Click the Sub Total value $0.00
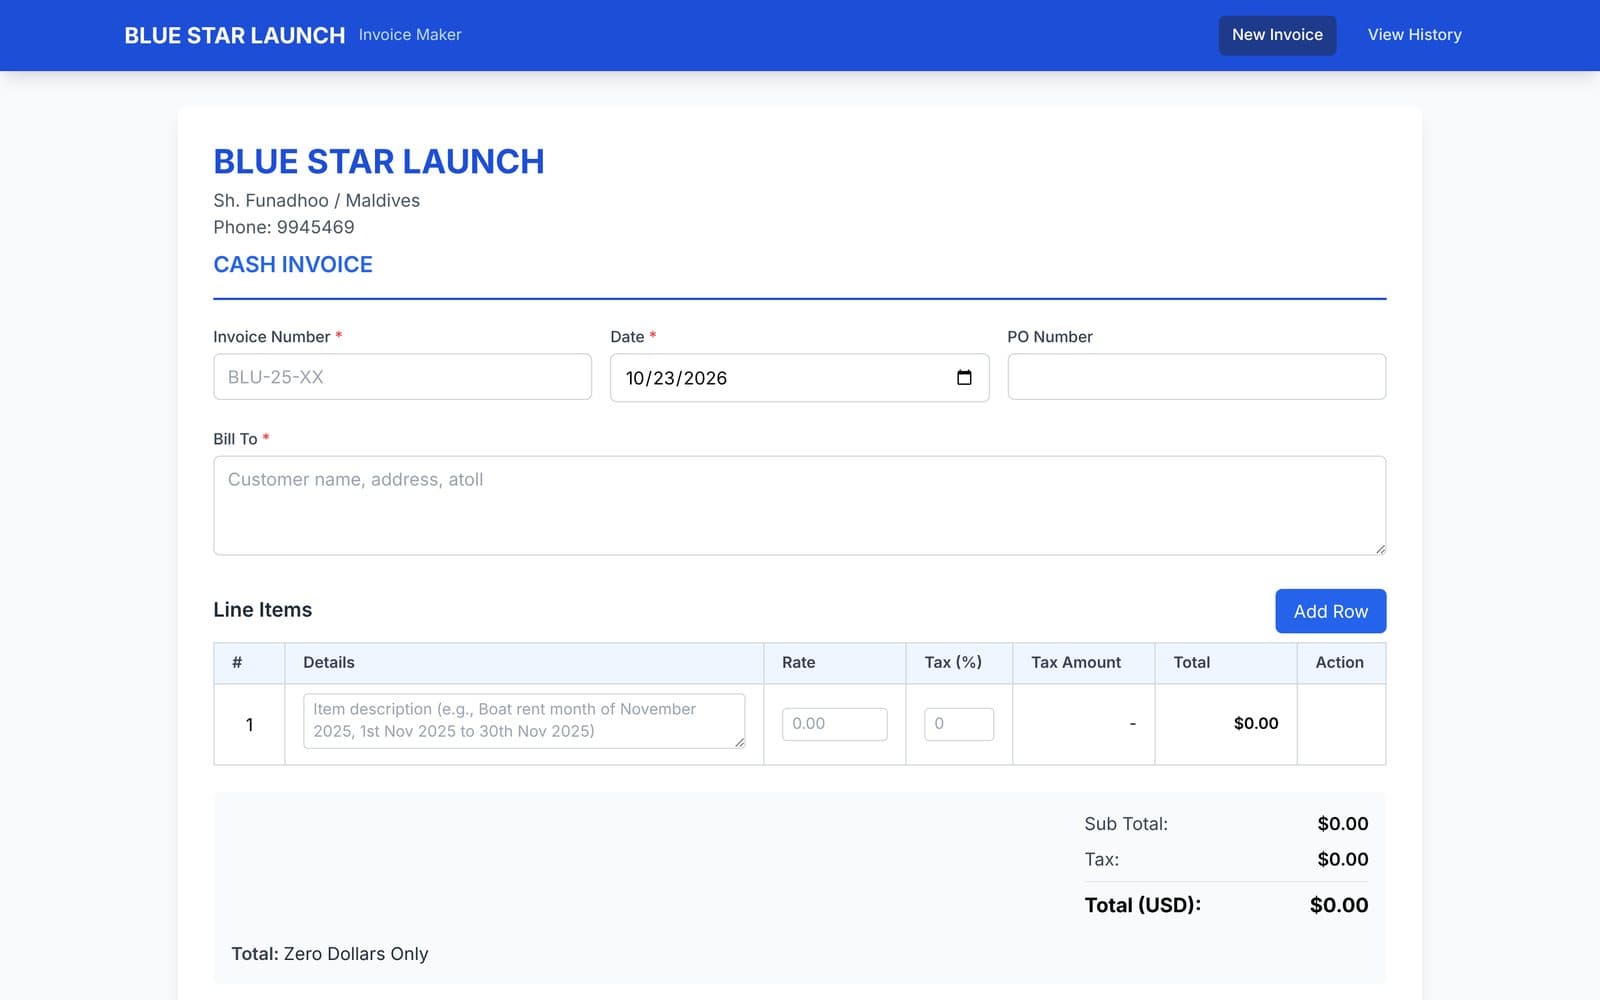 (1342, 824)
